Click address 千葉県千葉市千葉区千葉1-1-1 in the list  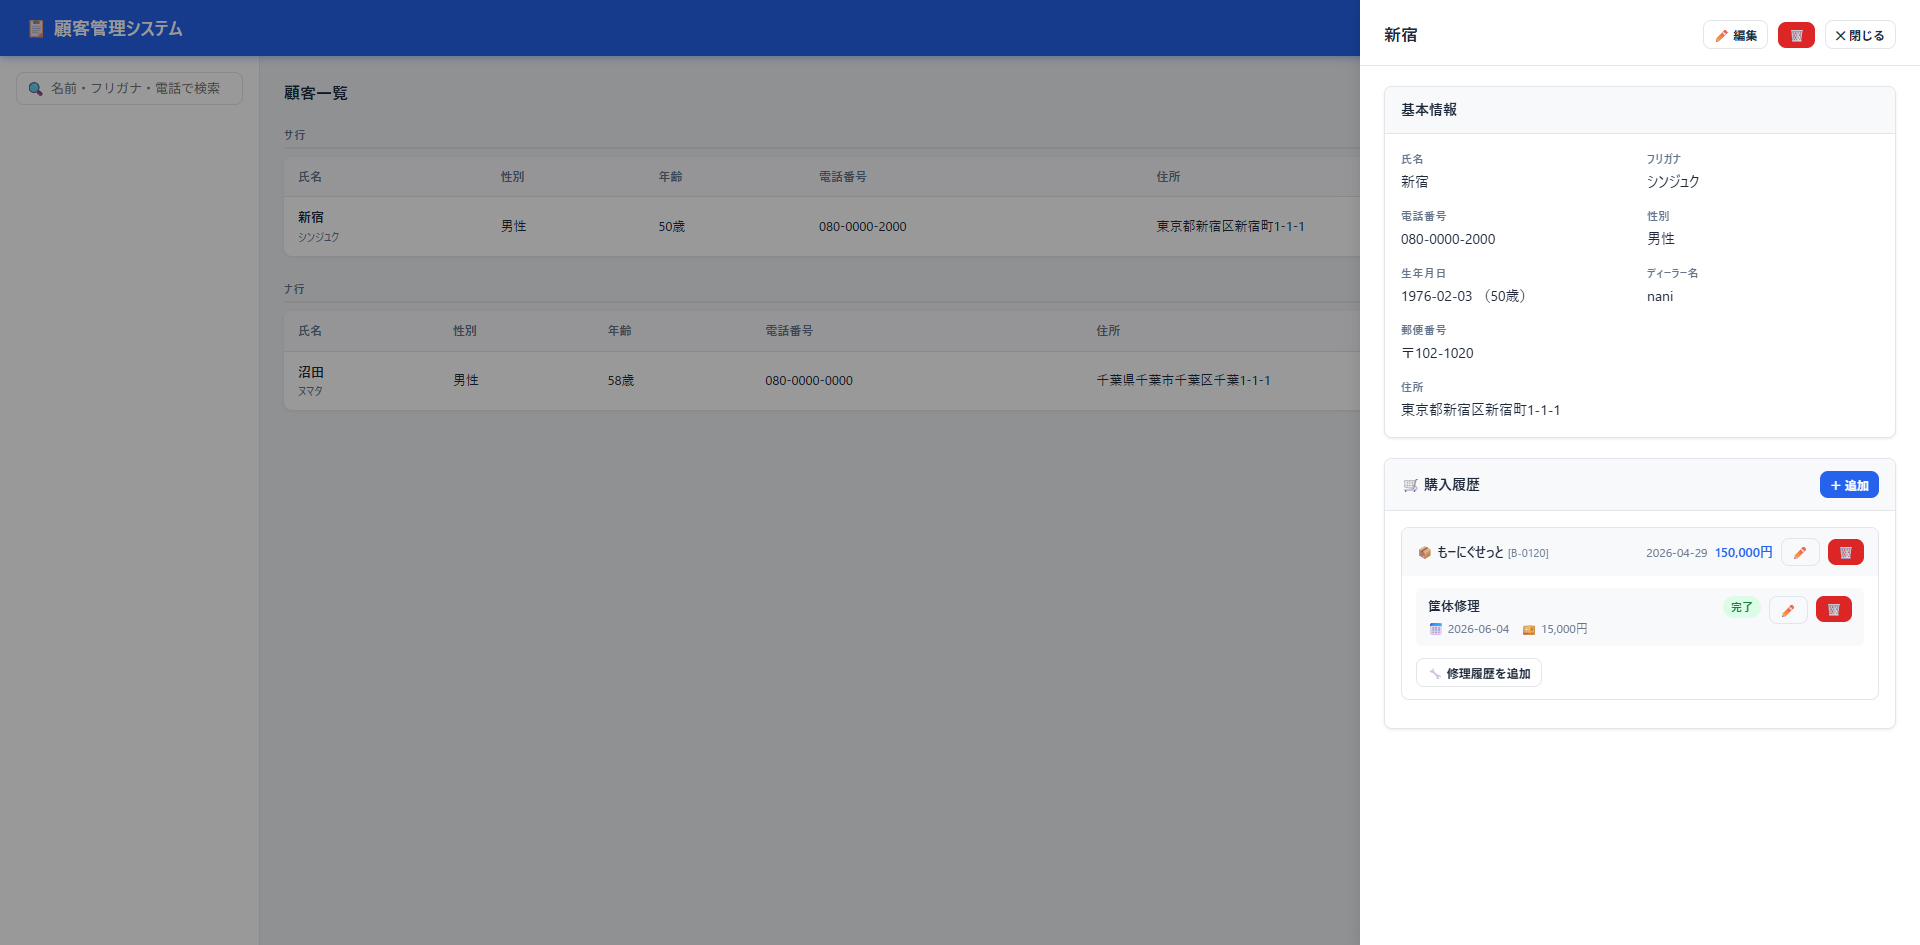1183,381
